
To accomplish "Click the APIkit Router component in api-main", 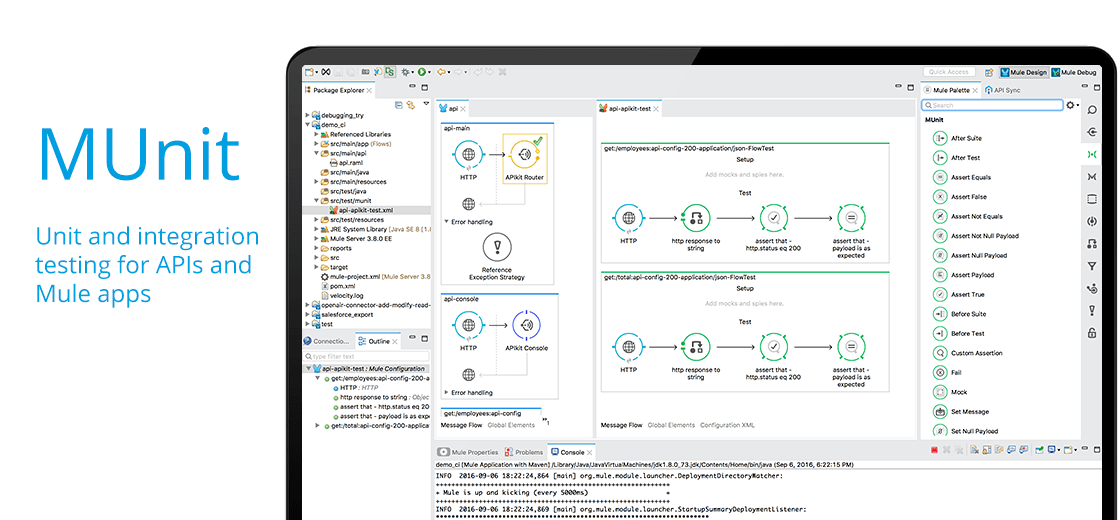I will [525, 160].
